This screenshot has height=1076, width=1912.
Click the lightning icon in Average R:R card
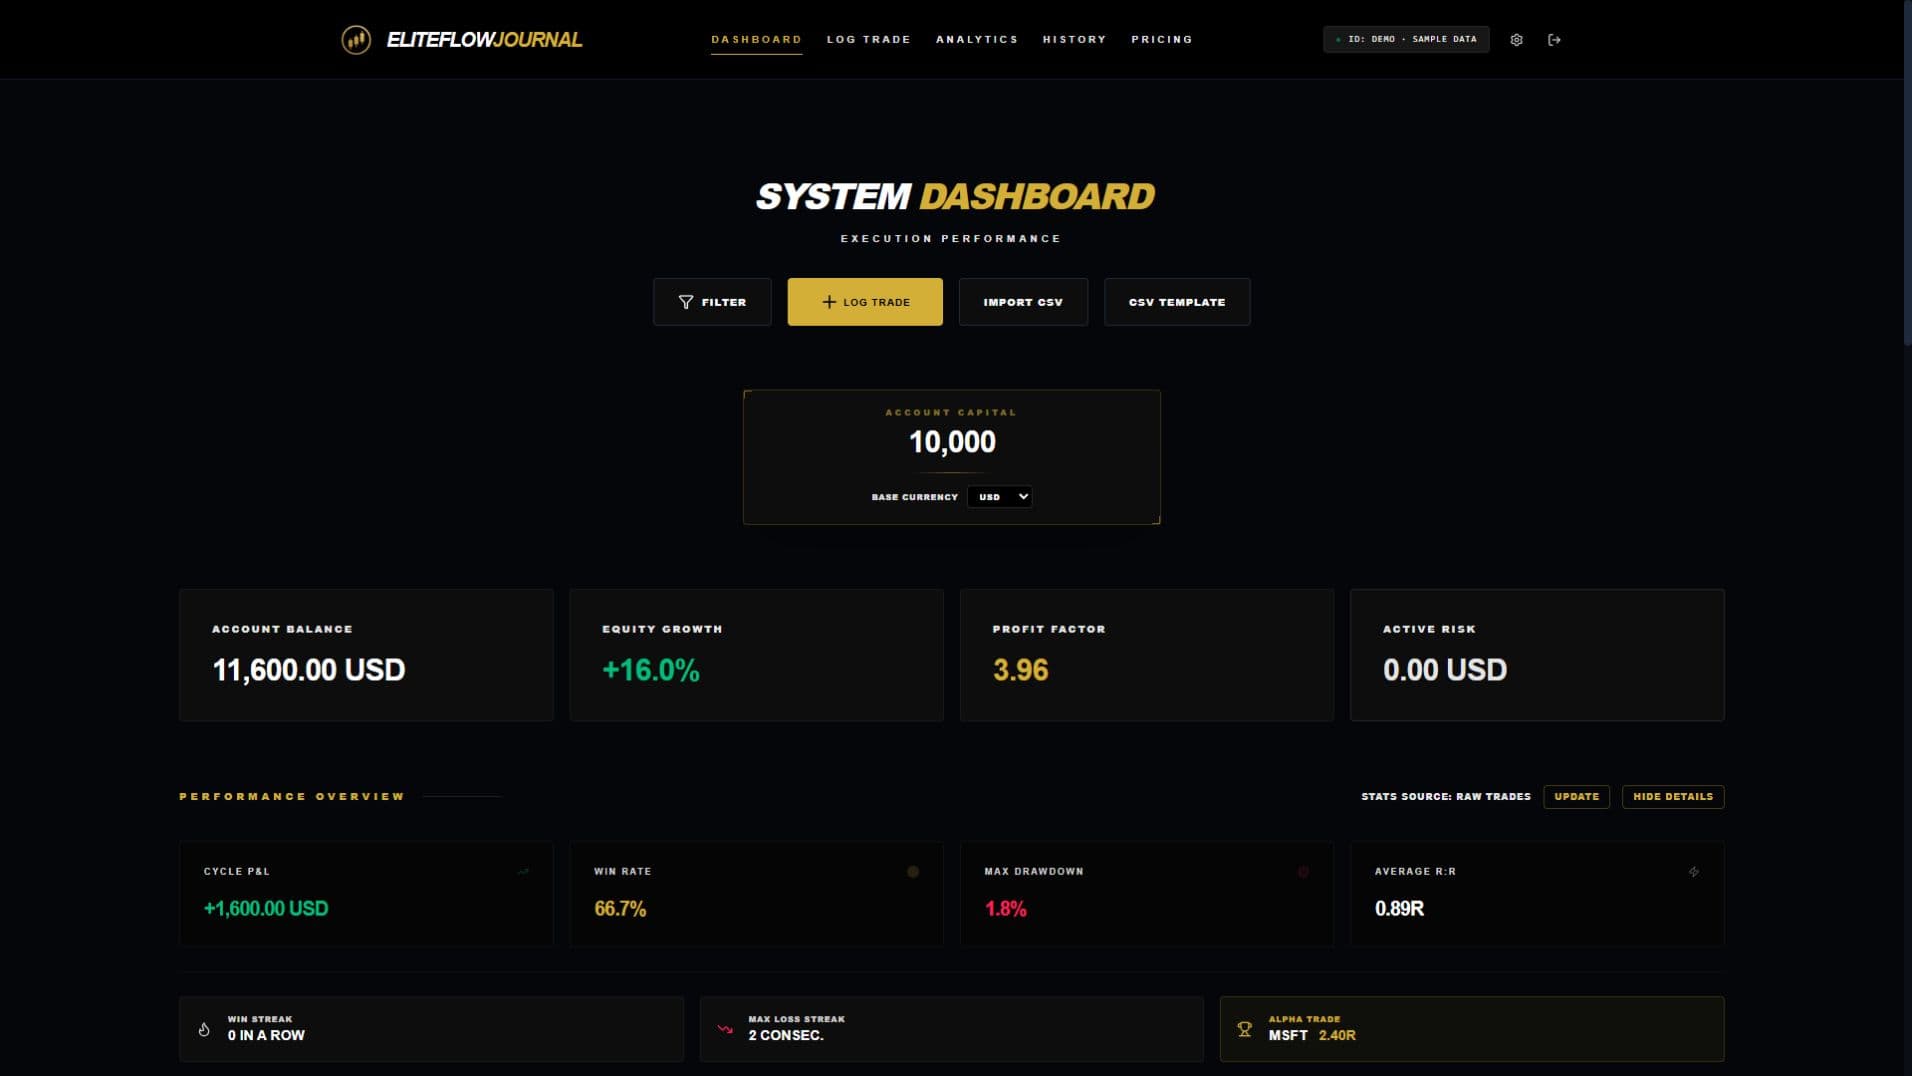click(1694, 872)
